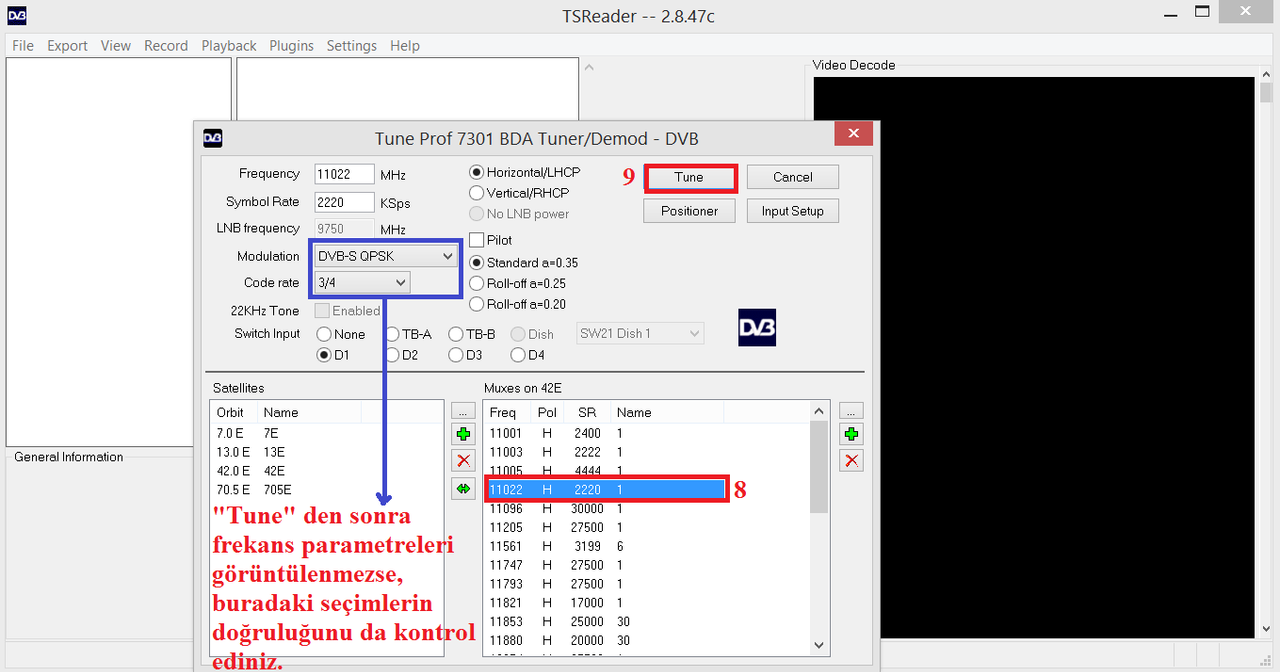Click the TSReader DVB icon in main title bar

pyautogui.click(x=17, y=15)
